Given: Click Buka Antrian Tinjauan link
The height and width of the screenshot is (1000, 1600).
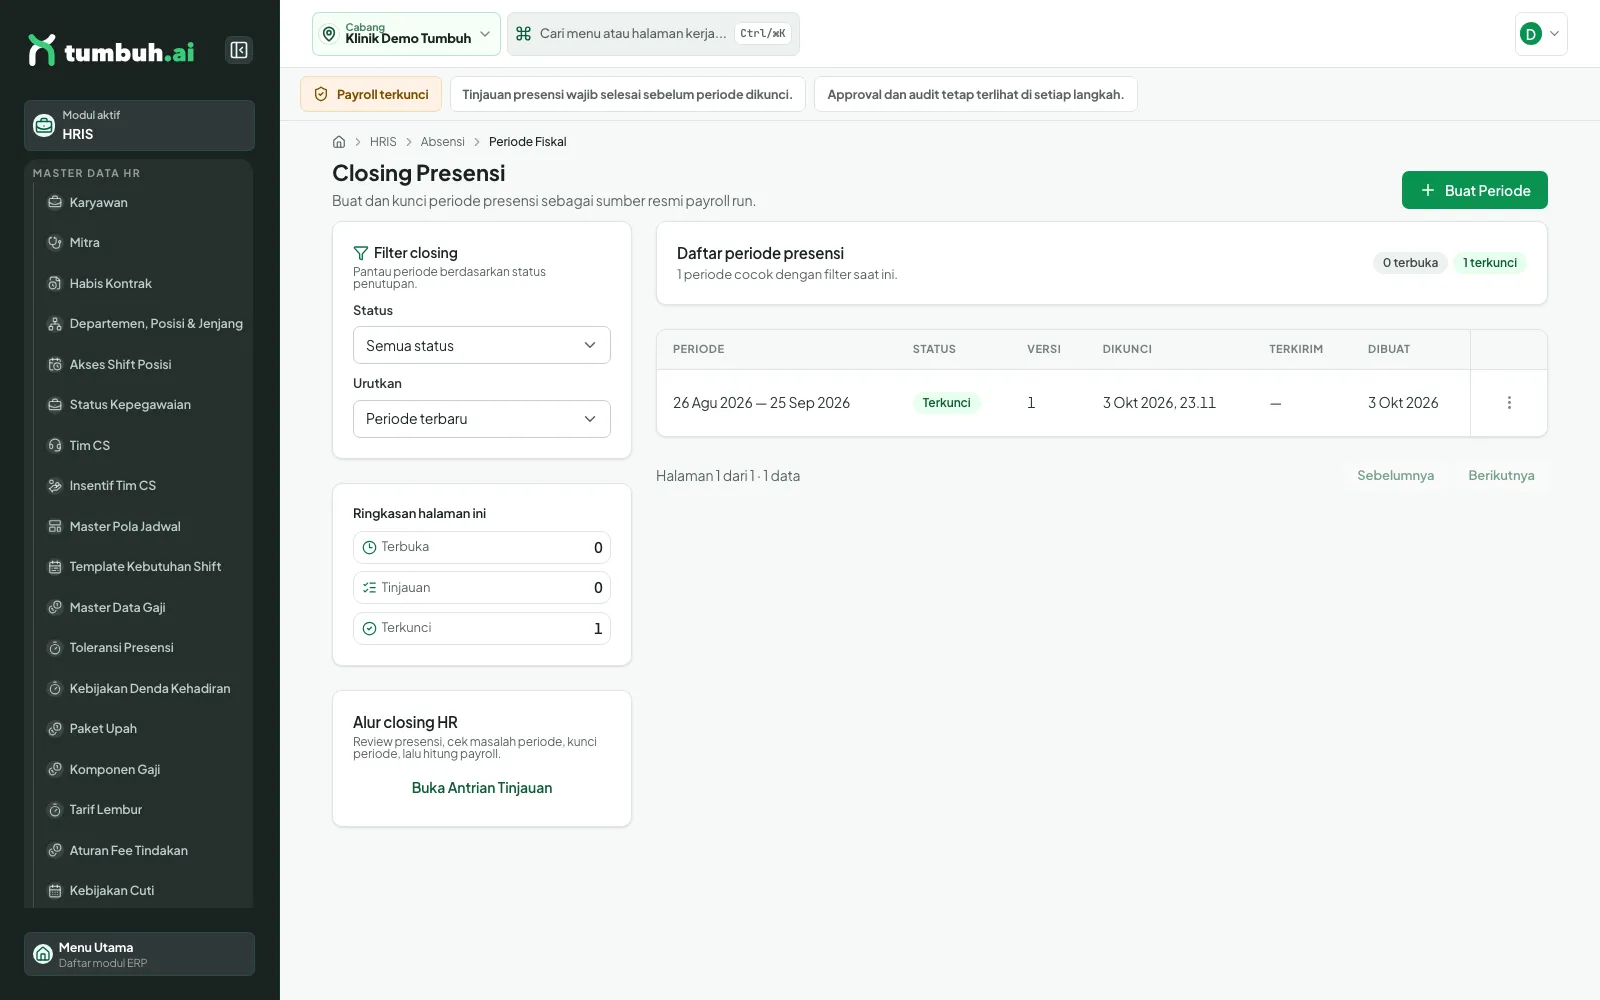Looking at the screenshot, I should (x=482, y=788).
